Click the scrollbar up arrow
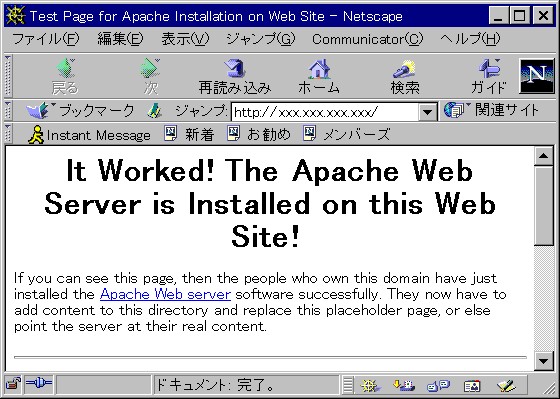This screenshot has width=560, height=399. tap(544, 156)
